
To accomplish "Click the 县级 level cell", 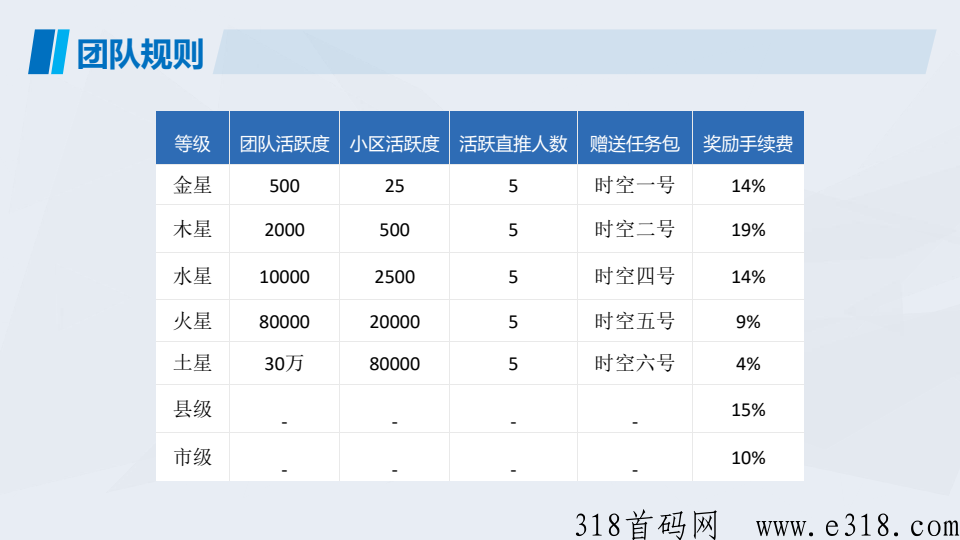I will pos(192,409).
